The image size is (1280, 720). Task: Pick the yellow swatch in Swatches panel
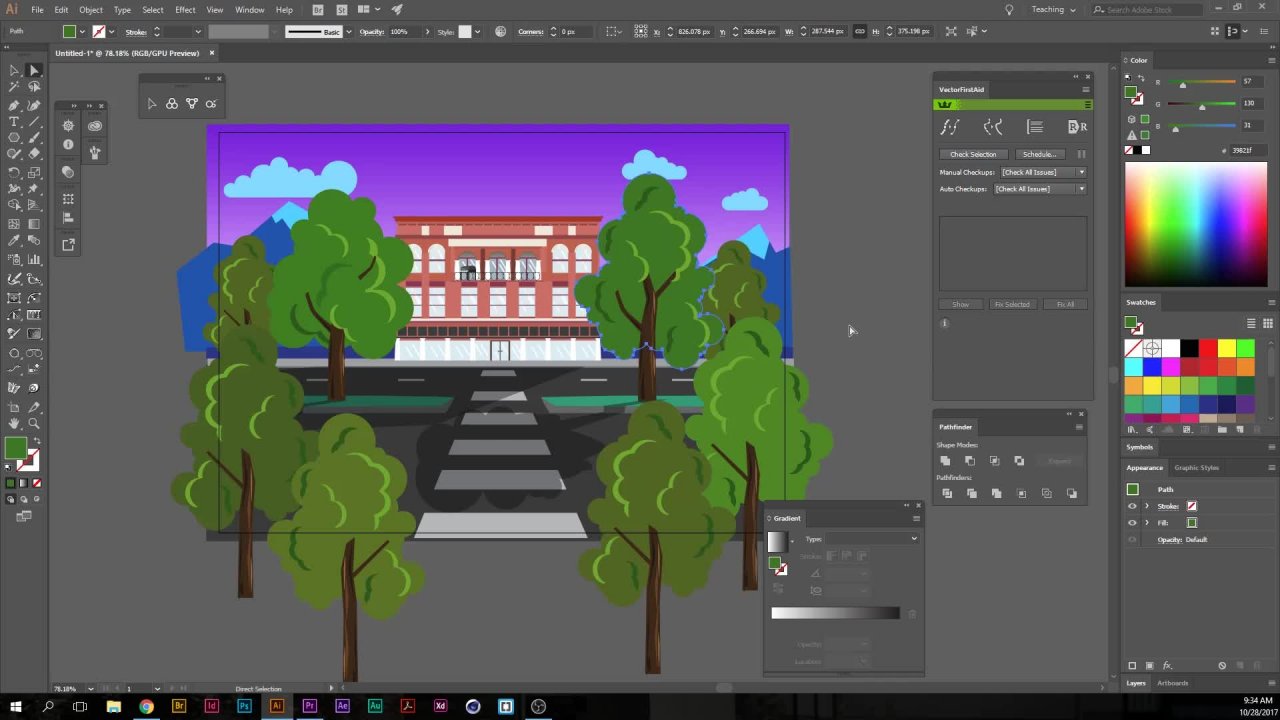pyautogui.click(x=1226, y=348)
